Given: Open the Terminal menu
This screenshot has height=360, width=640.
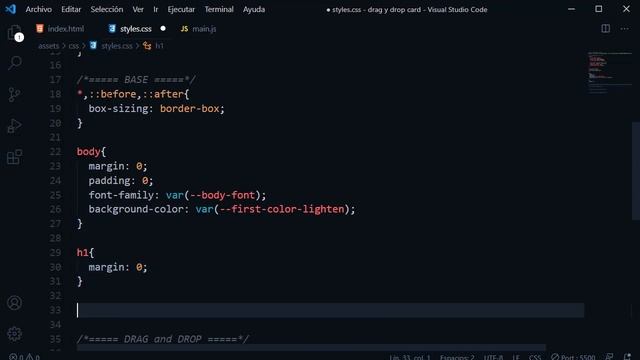Looking at the screenshot, I should 219,9.
